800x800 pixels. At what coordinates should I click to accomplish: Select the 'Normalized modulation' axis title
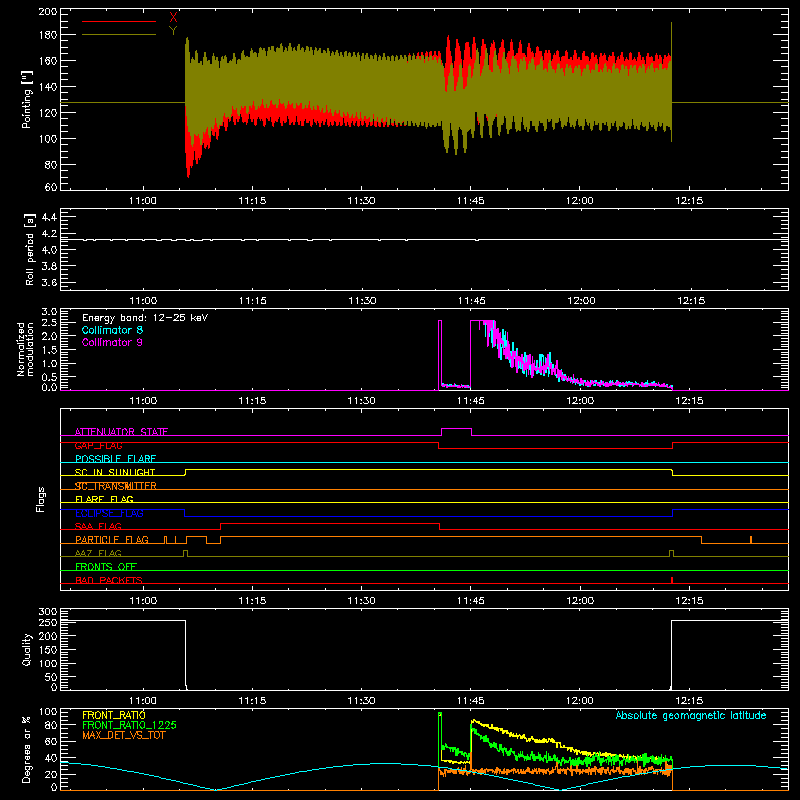coord(25,349)
